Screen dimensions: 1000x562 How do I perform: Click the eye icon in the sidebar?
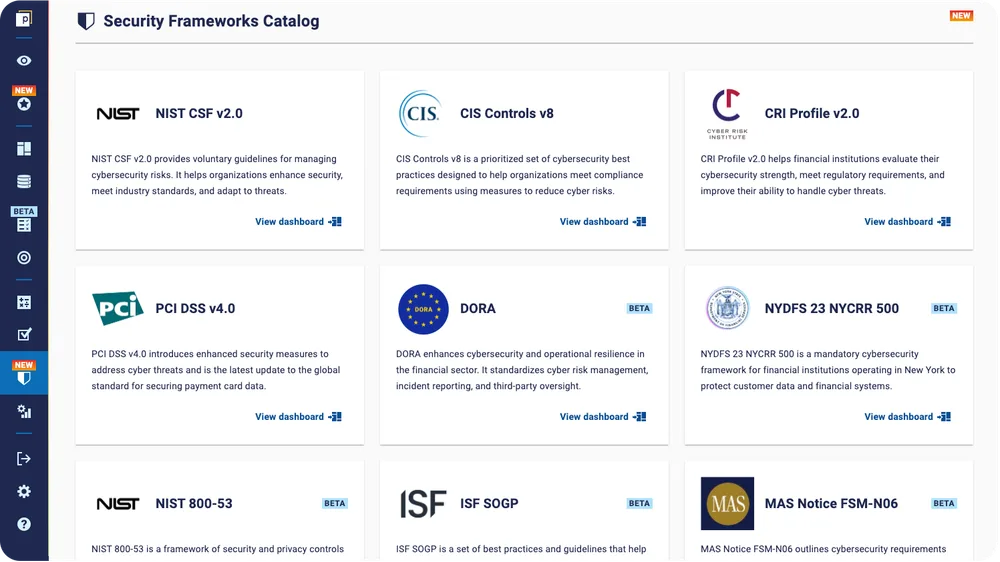pyautogui.click(x=24, y=61)
